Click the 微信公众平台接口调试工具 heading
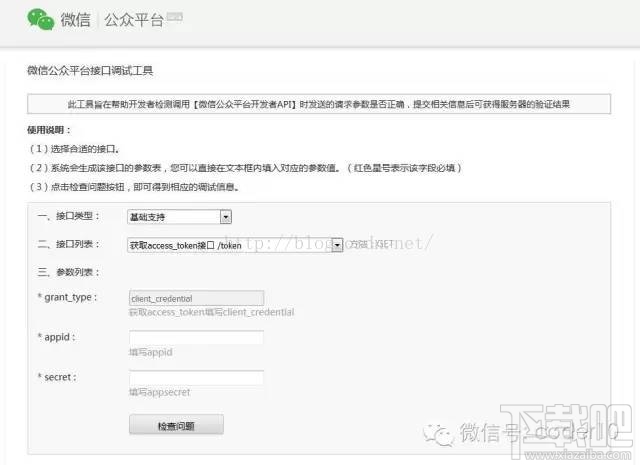 pyautogui.click(x=90, y=71)
